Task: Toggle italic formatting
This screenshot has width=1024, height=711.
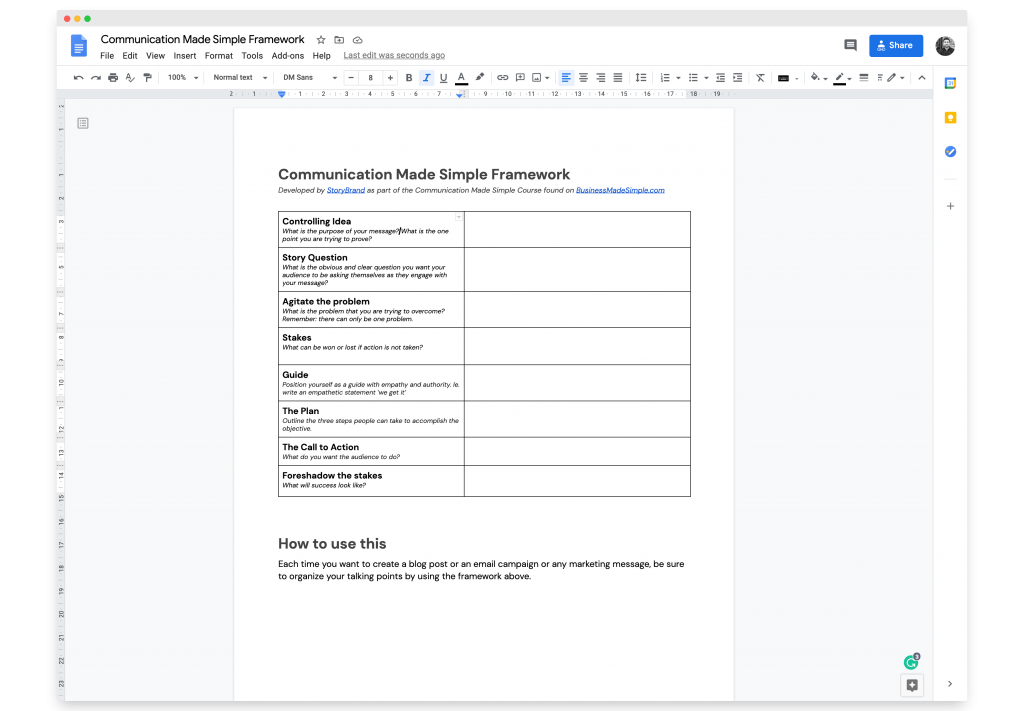Action: coord(426,78)
